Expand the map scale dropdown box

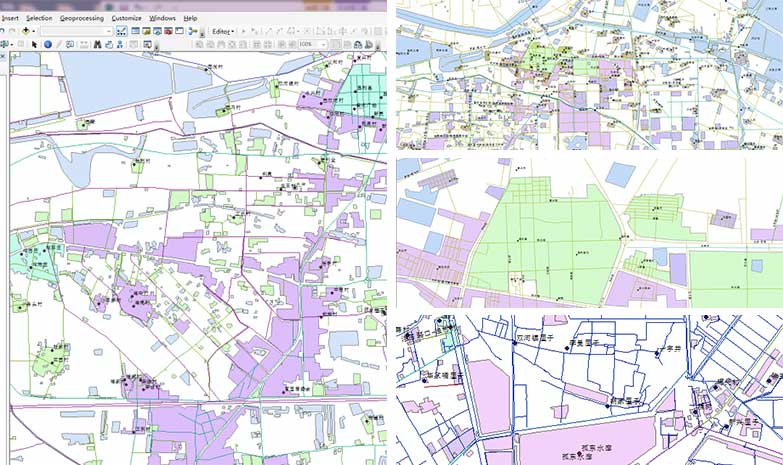point(108,31)
